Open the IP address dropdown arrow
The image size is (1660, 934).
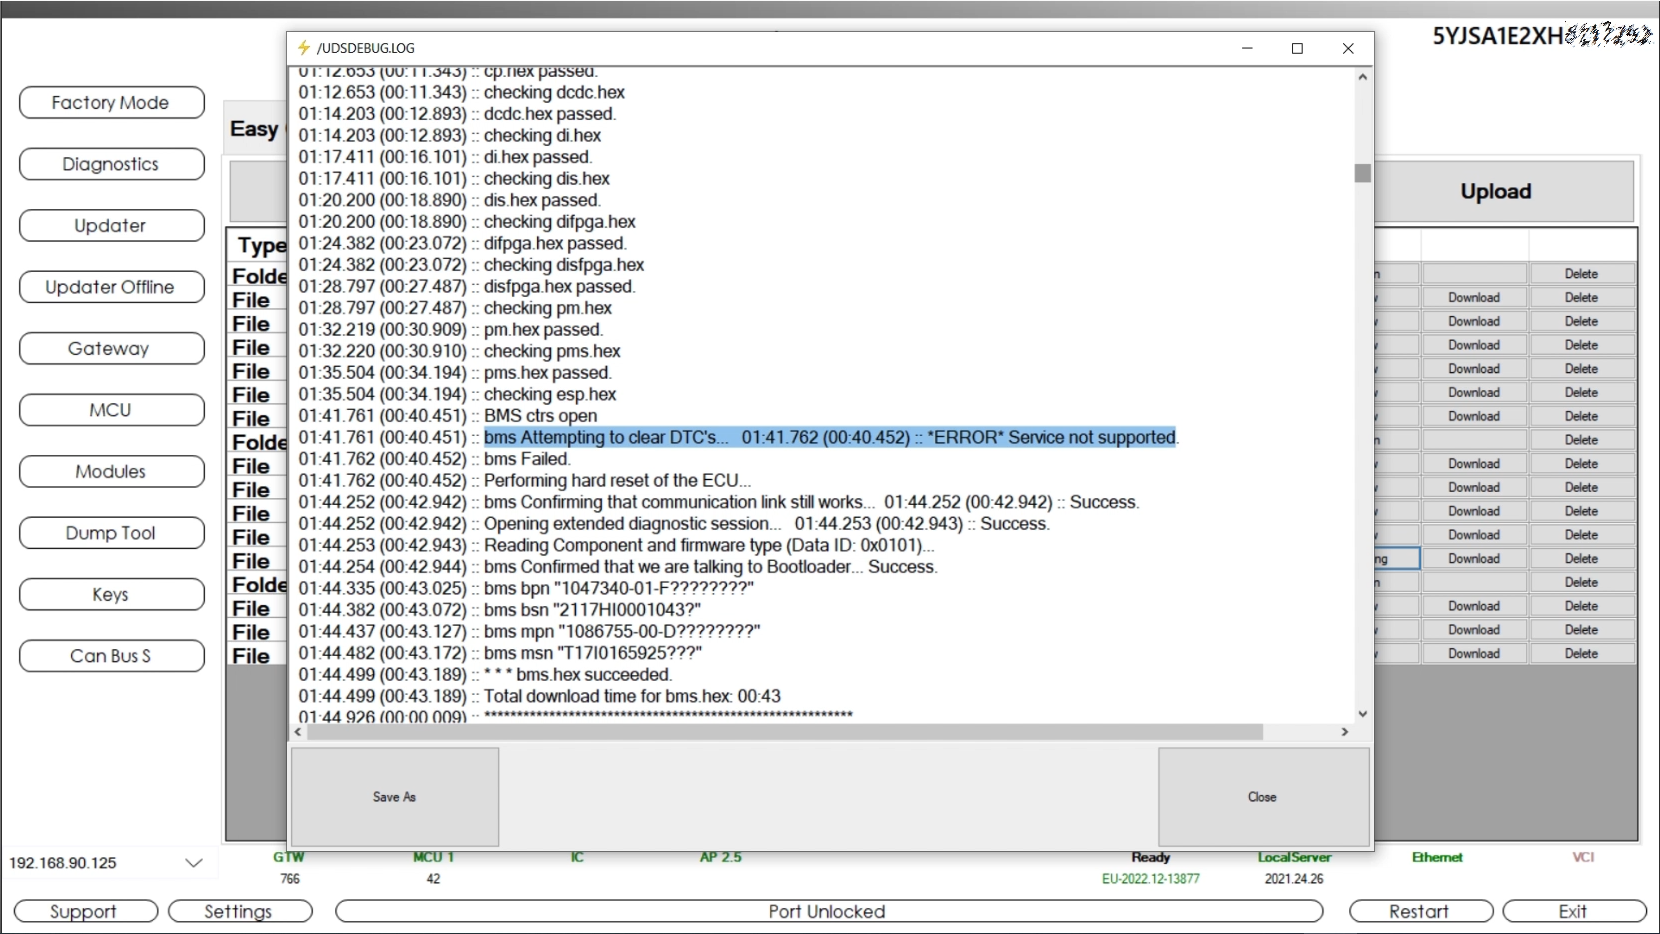pyautogui.click(x=194, y=863)
